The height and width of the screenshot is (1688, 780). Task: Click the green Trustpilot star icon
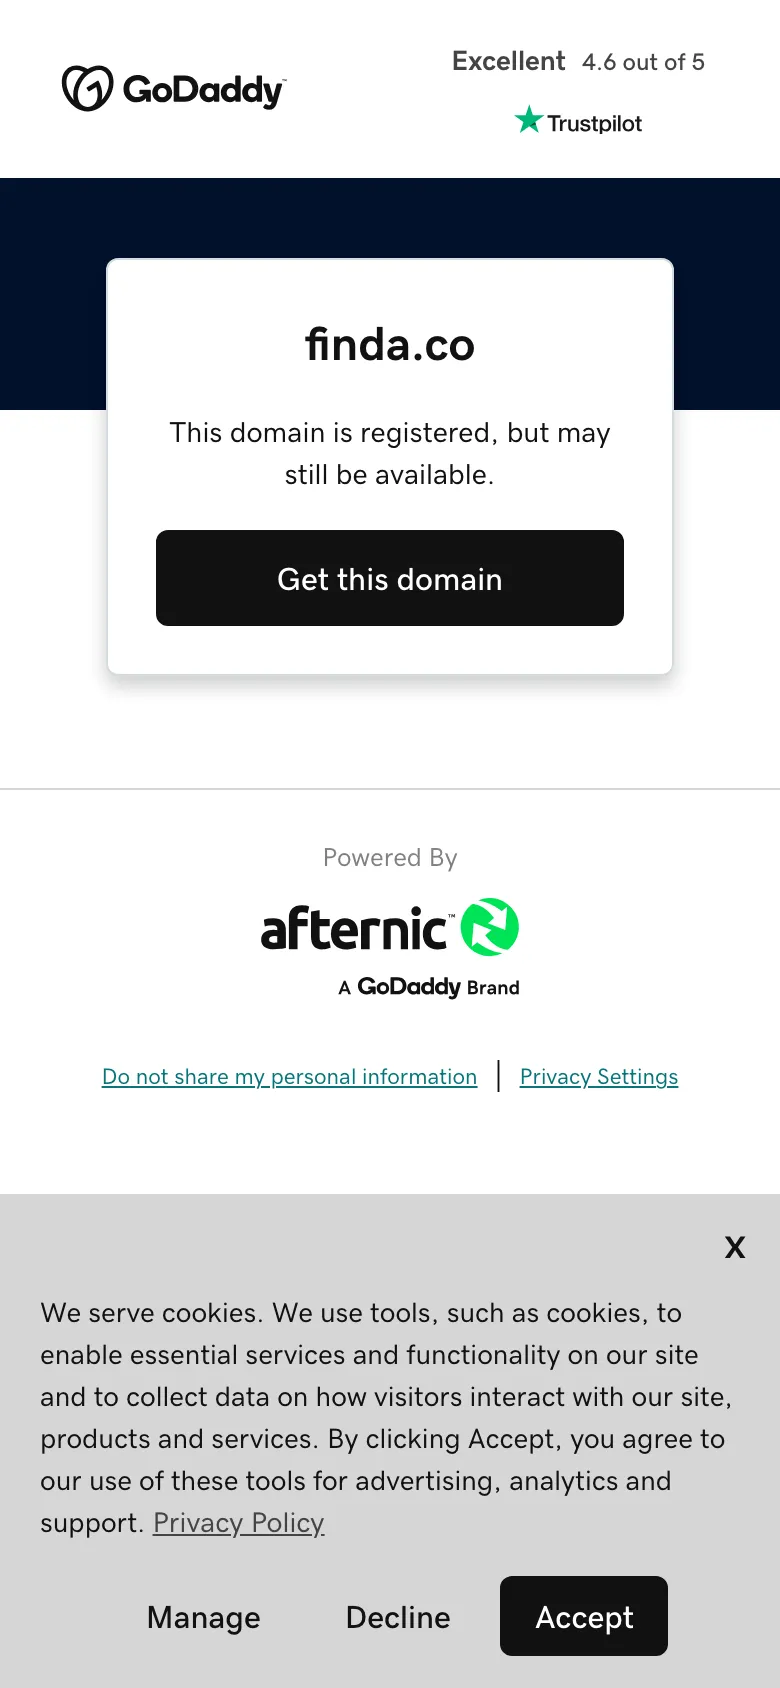point(528,120)
